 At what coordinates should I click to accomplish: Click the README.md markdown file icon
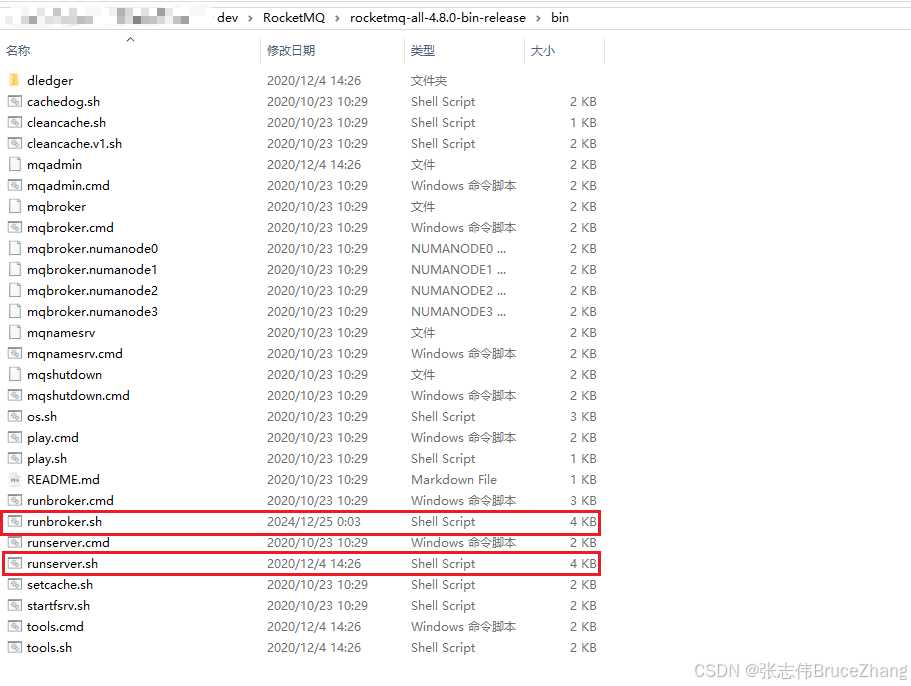click(15, 479)
